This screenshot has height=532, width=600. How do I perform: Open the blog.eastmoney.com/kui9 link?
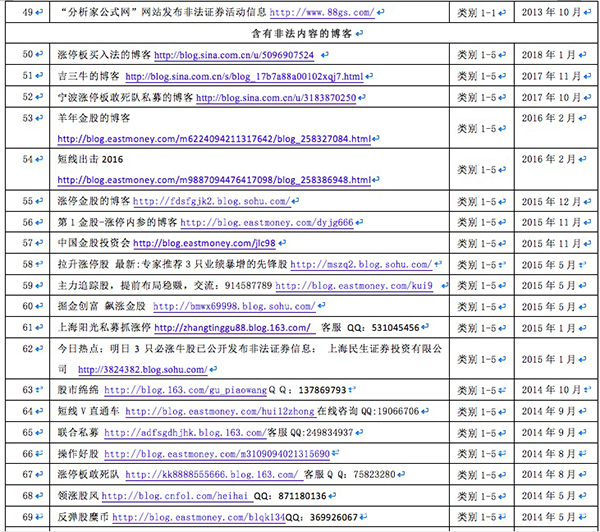click(354, 286)
